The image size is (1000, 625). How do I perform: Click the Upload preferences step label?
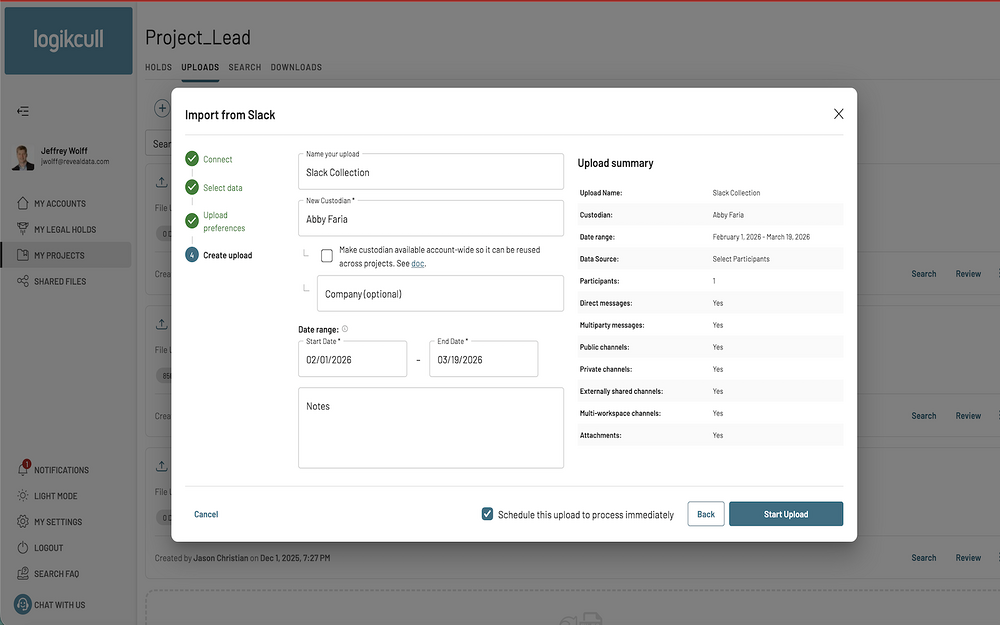coord(224,221)
